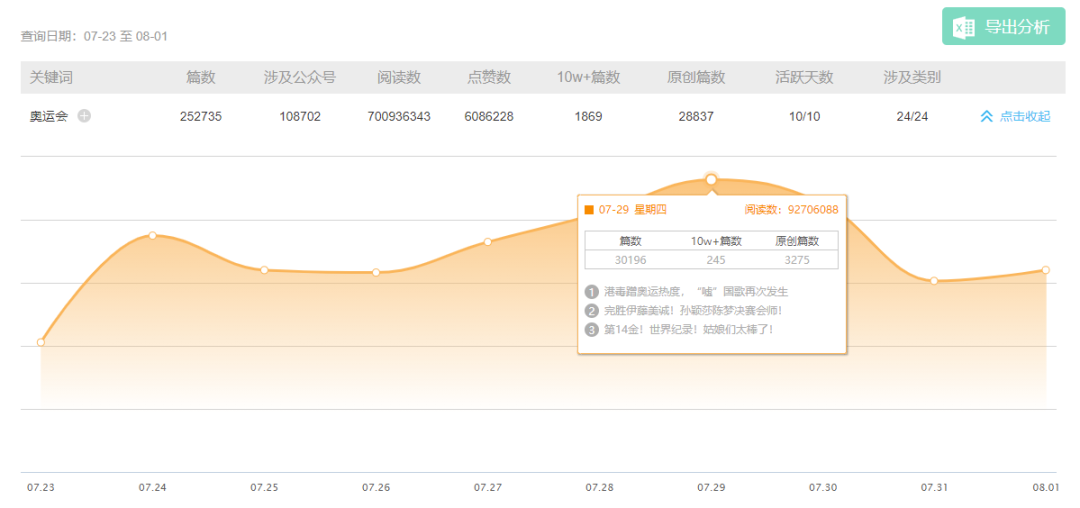Viewport: 1080px width, 508px height.
Task: Open article 港毒蹭奥运热度 headline link
Action: [x=696, y=292]
